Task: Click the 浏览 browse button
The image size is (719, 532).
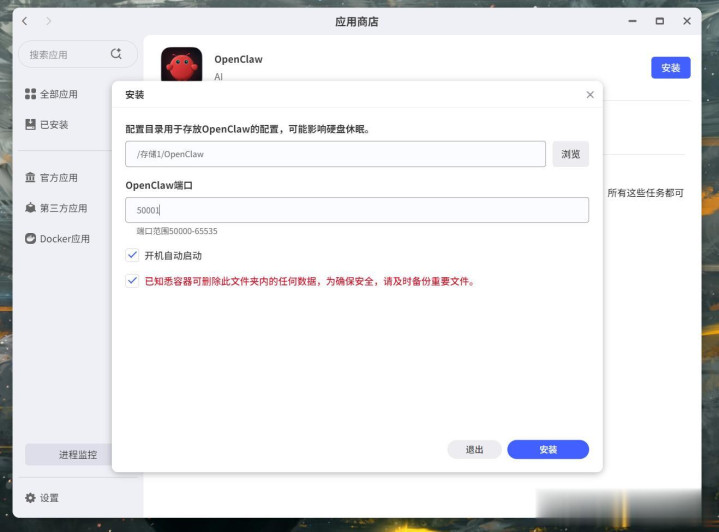Action: click(x=570, y=154)
